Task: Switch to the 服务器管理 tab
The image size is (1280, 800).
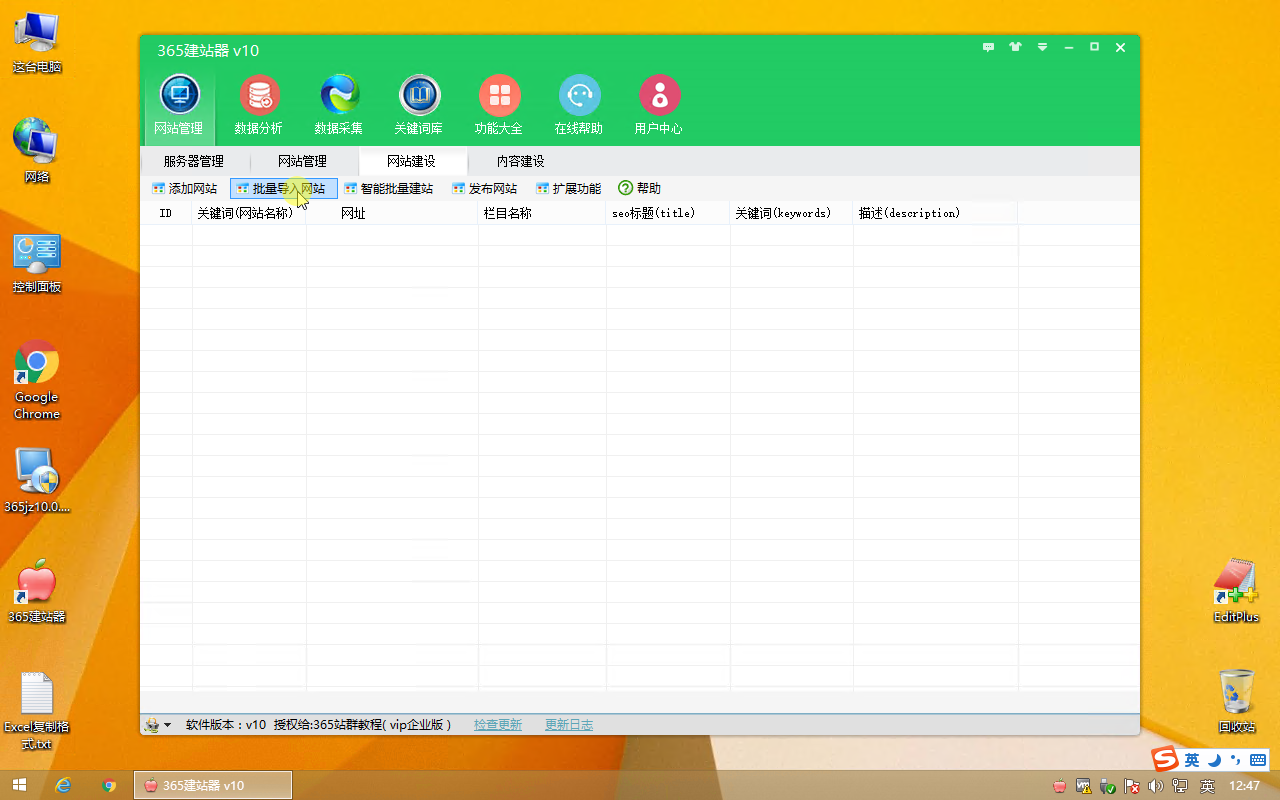Action: [x=194, y=161]
